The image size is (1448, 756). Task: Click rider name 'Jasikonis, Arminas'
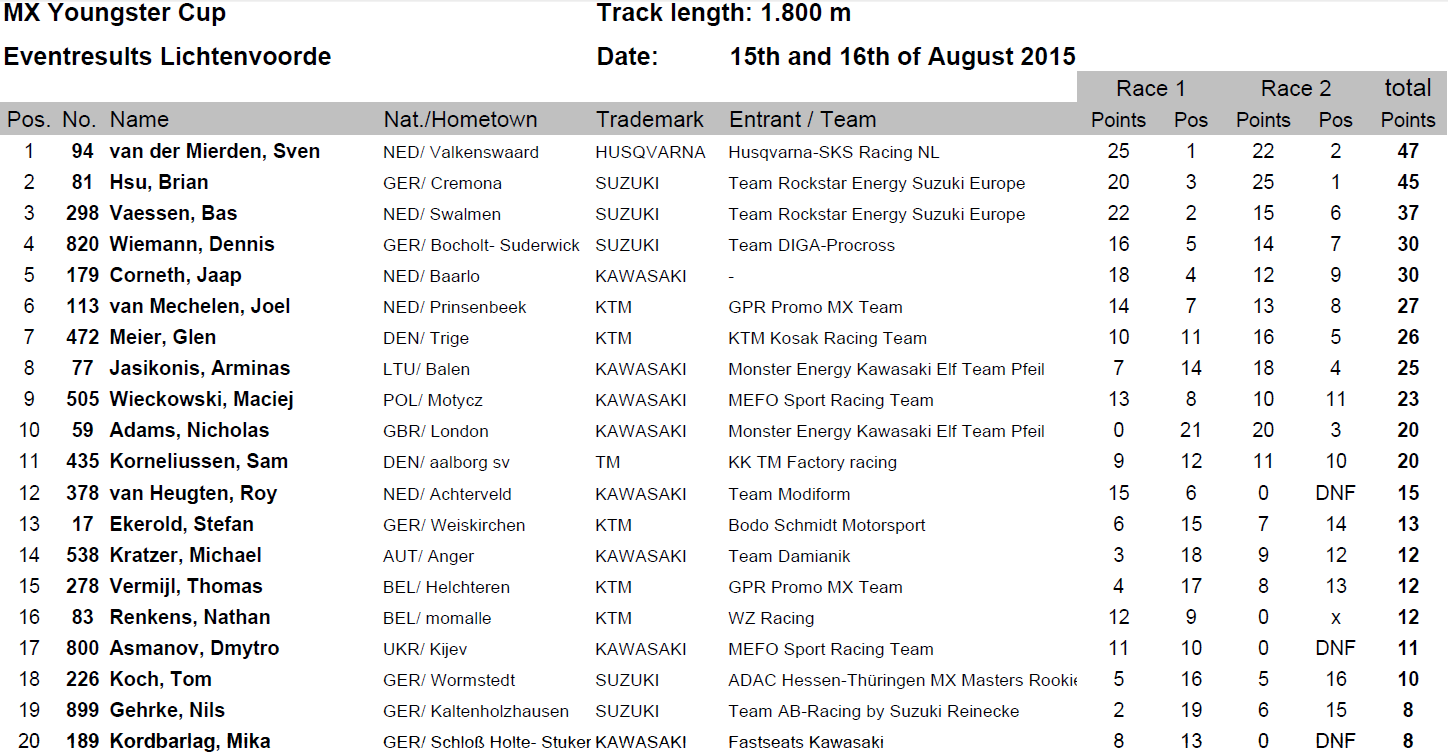pos(200,369)
